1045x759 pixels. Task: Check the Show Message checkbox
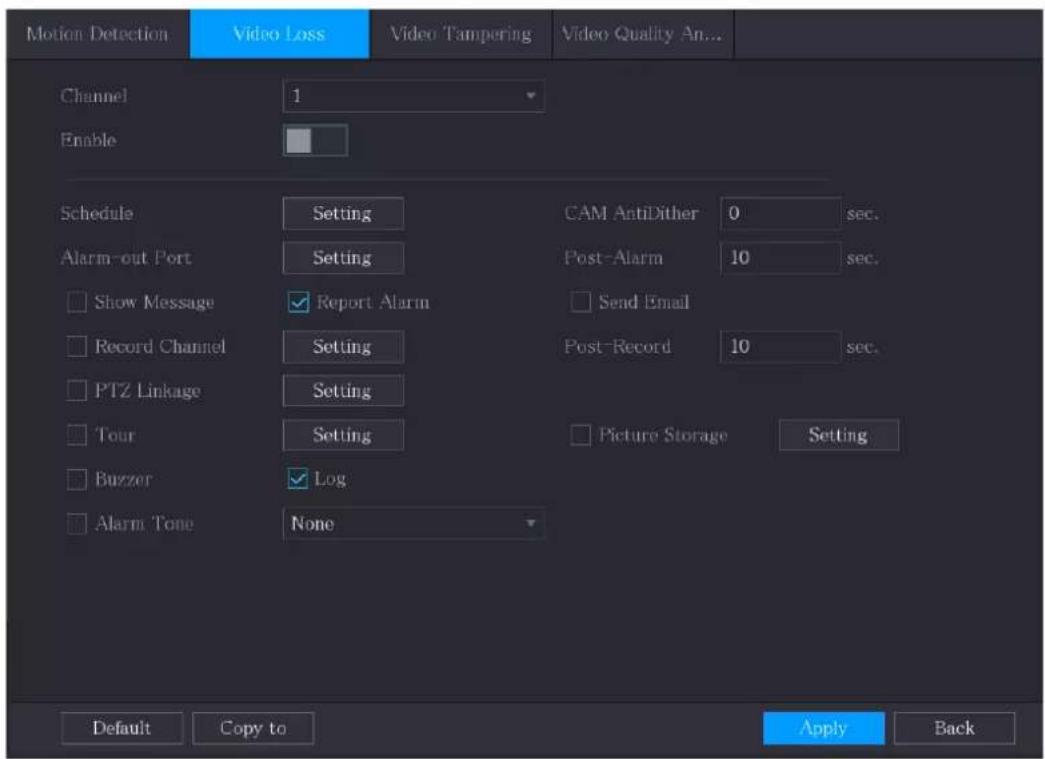(x=77, y=303)
